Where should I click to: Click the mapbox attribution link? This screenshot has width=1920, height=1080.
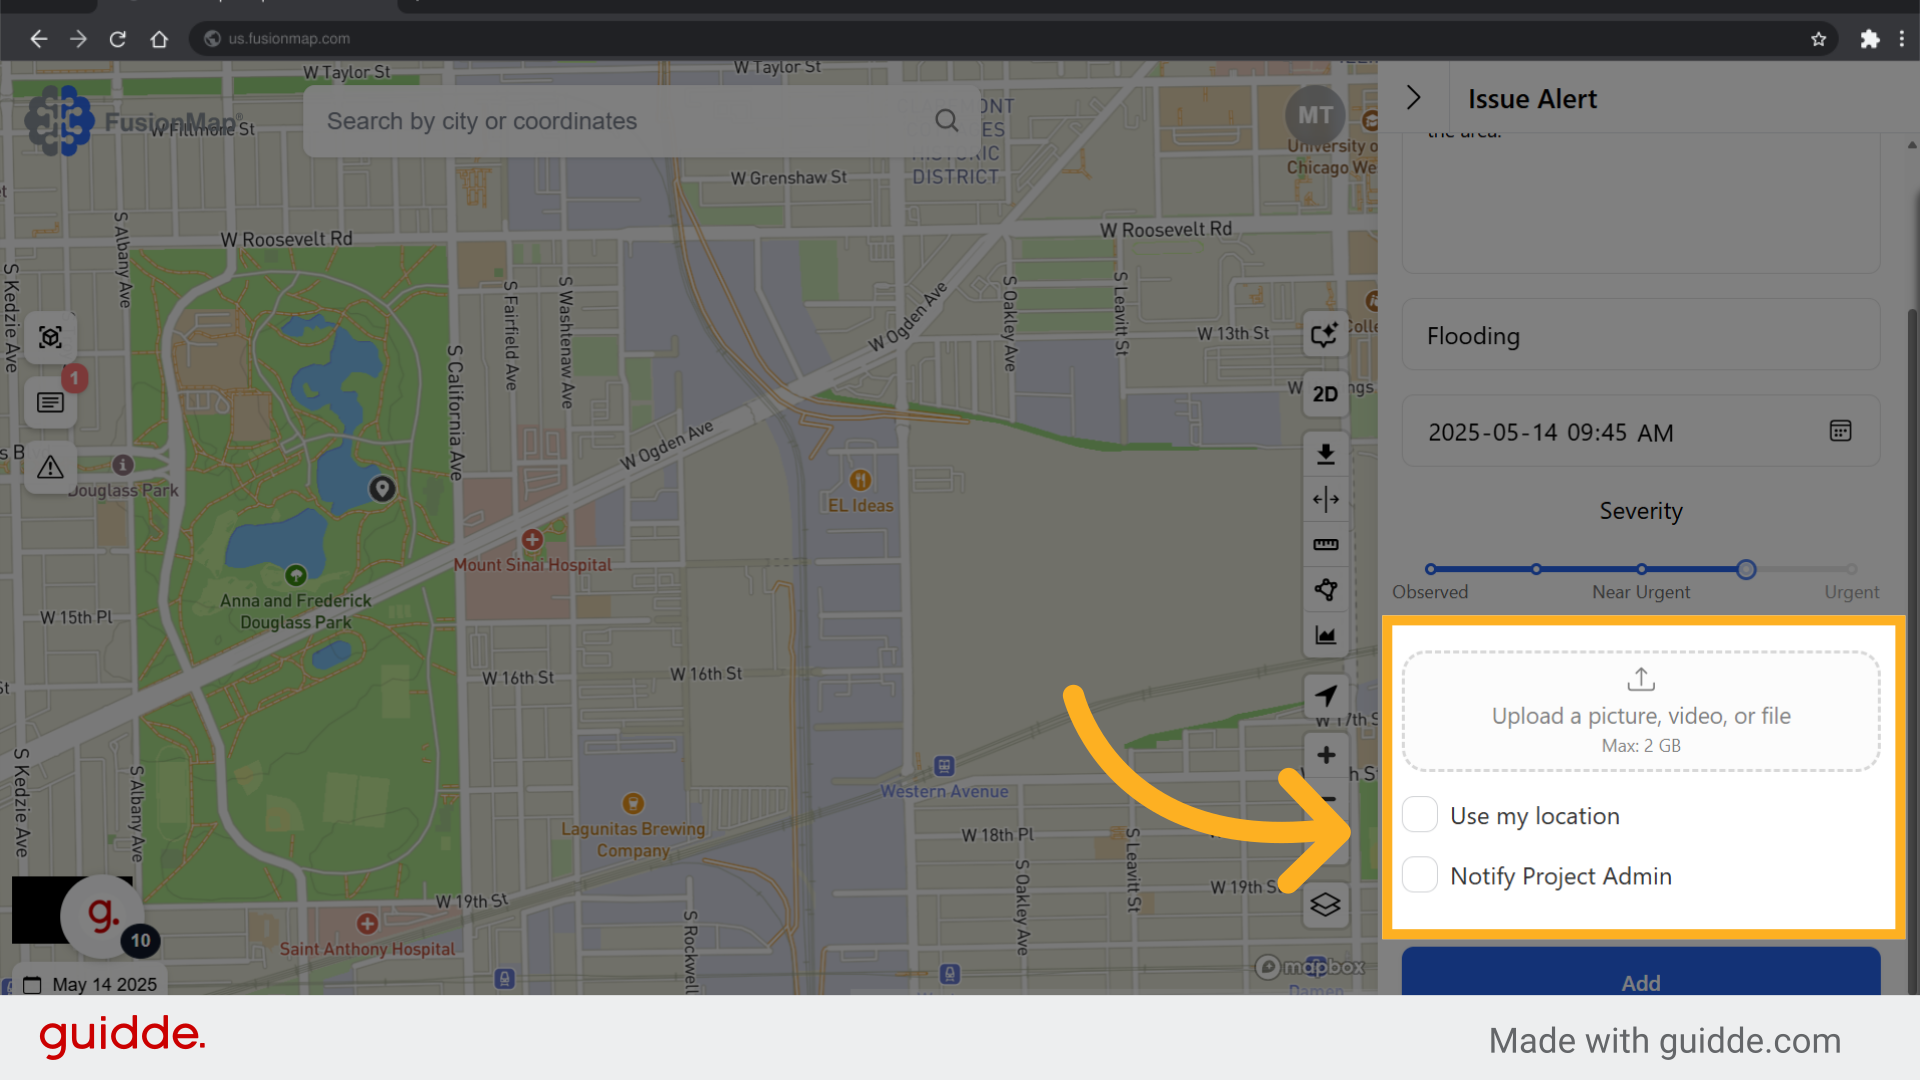tap(1311, 967)
